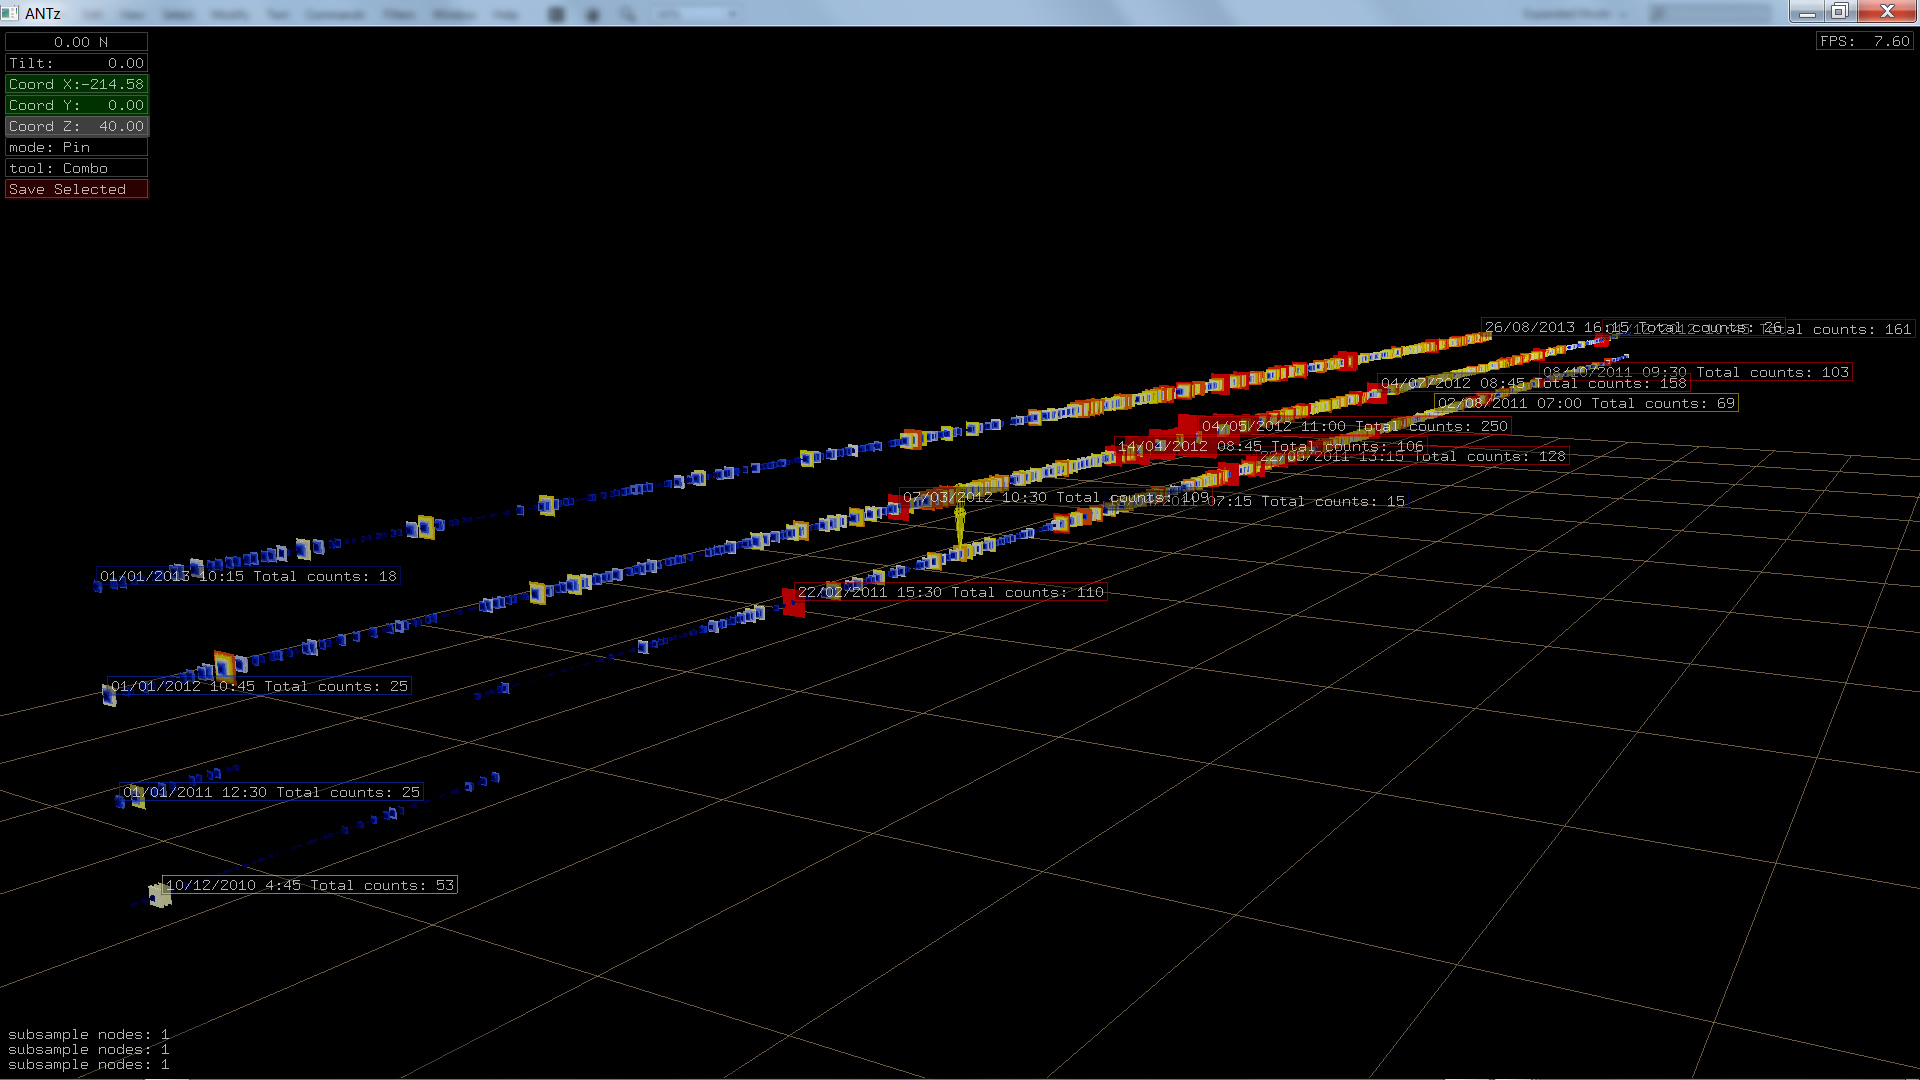
Task: Click the tool: Combo indicator
Action: [x=76, y=168]
